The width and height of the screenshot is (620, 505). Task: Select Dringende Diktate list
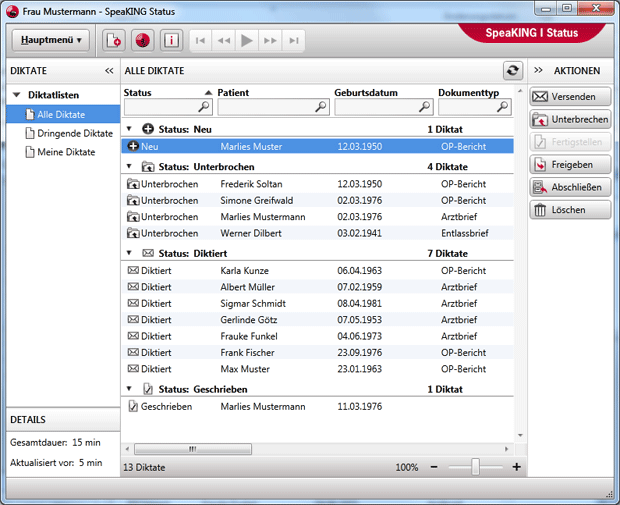(74, 133)
